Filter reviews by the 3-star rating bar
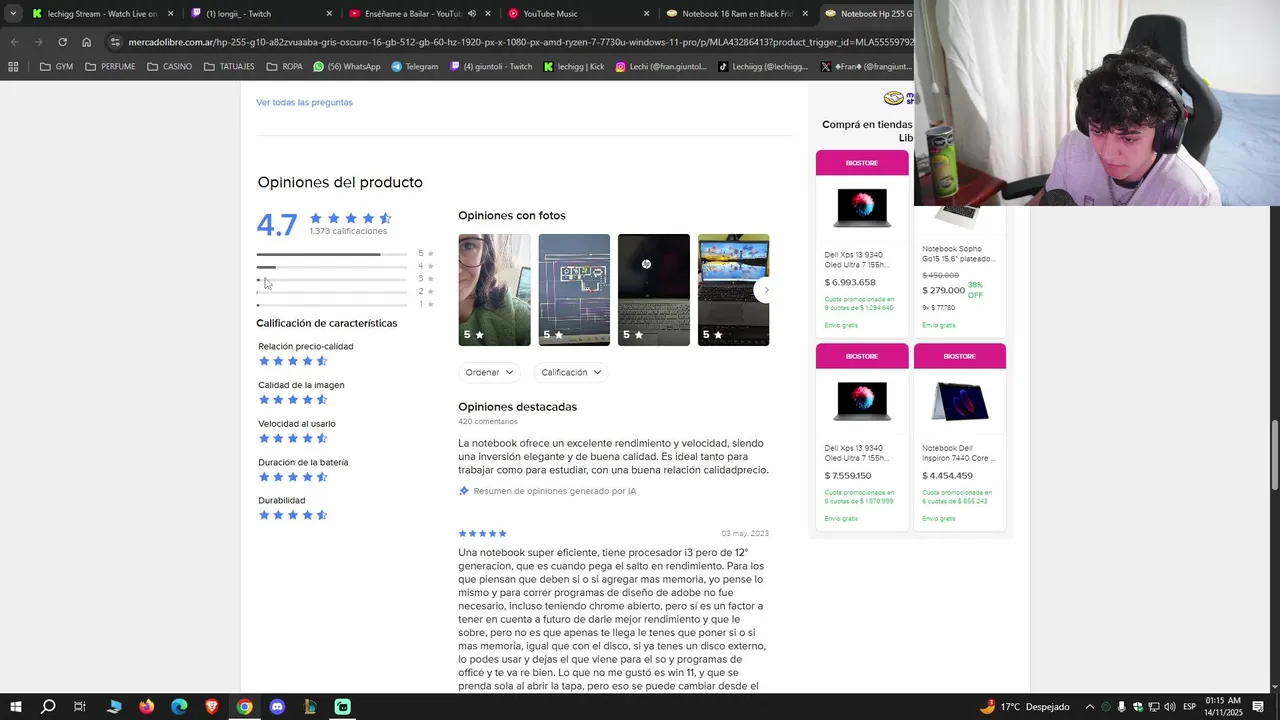Viewport: 1280px width, 720px height. (x=345, y=279)
